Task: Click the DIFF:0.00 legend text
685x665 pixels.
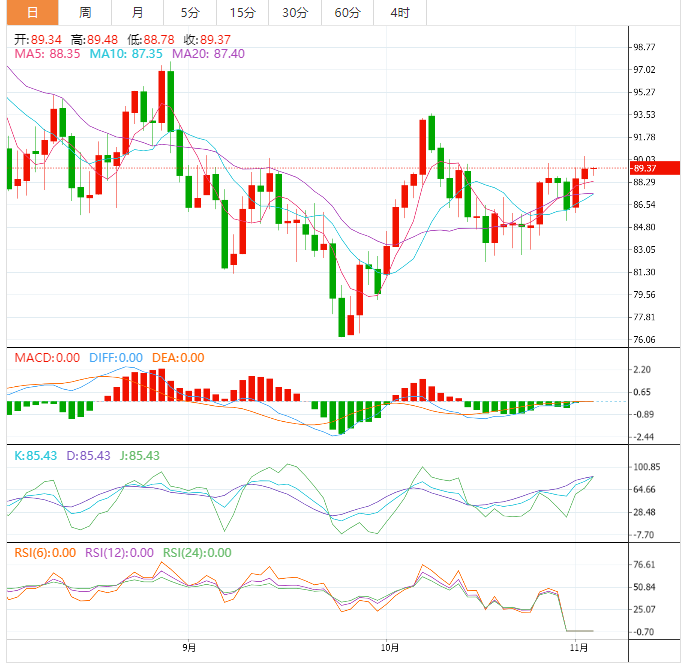Action: tap(115, 357)
